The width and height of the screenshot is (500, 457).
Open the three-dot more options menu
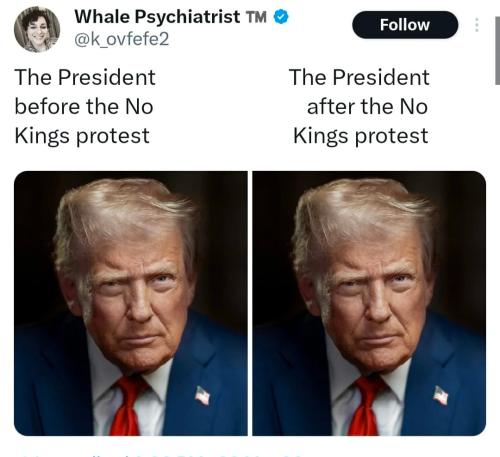click(477, 25)
